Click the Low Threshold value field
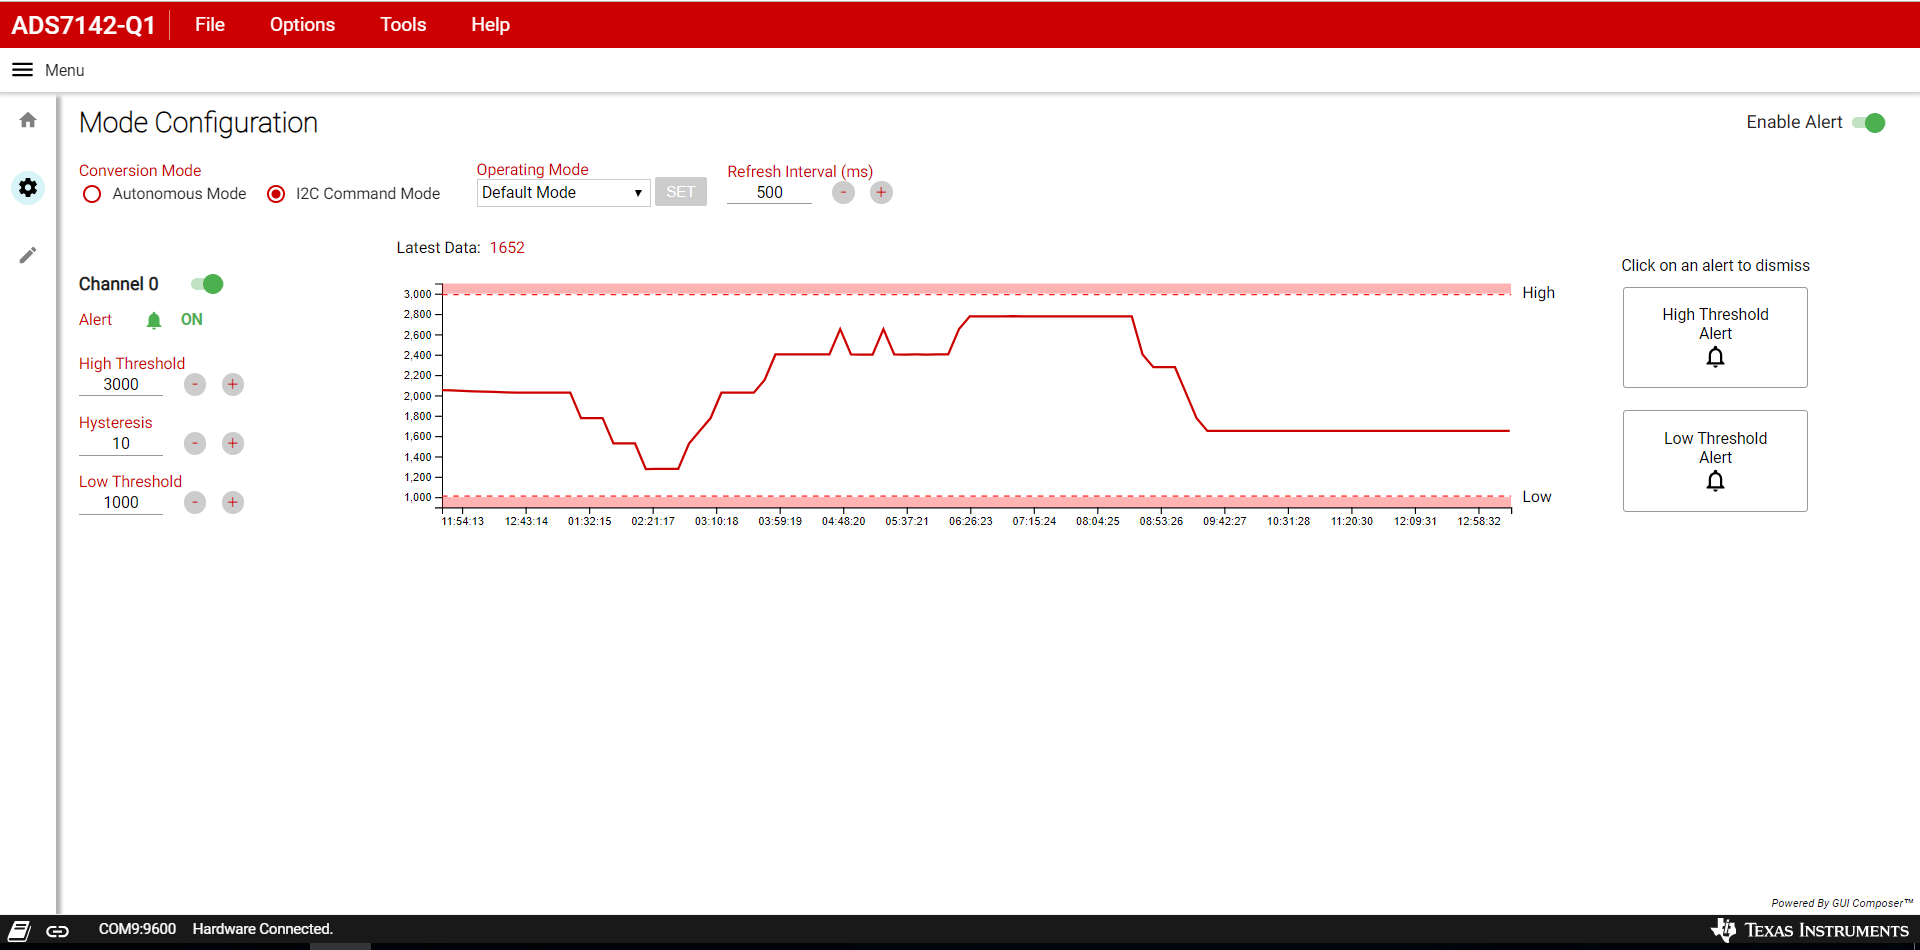 point(121,503)
